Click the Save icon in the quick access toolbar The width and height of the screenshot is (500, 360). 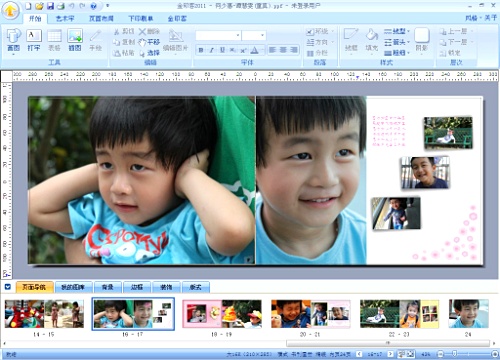(50, 6)
